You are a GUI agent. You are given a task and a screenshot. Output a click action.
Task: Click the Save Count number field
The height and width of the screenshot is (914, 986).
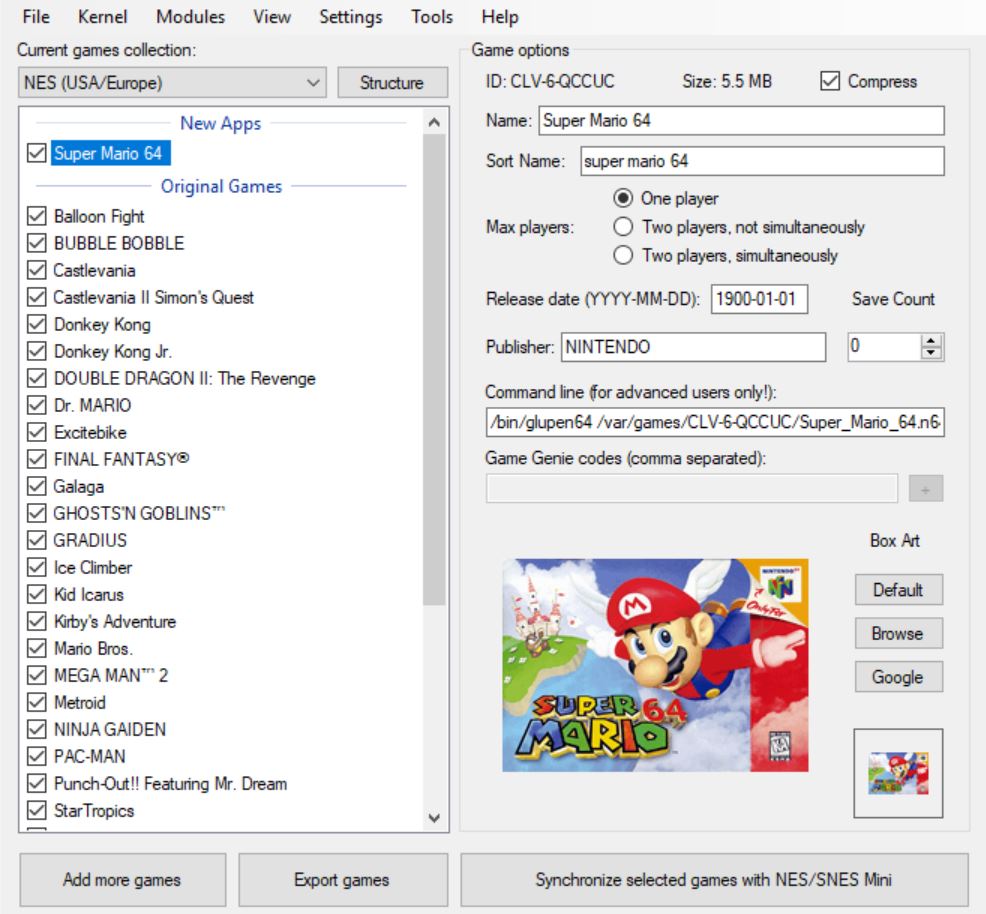[884, 346]
